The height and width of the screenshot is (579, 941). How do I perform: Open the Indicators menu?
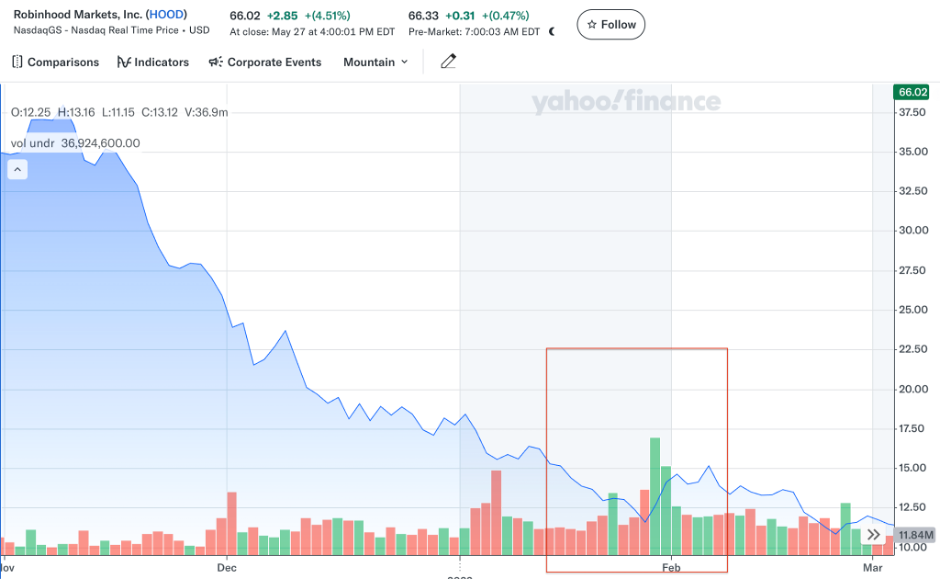(x=153, y=62)
